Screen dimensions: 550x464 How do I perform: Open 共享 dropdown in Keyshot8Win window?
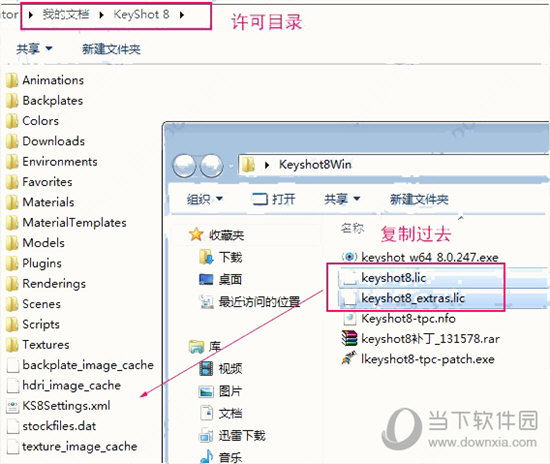[x=342, y=199]
